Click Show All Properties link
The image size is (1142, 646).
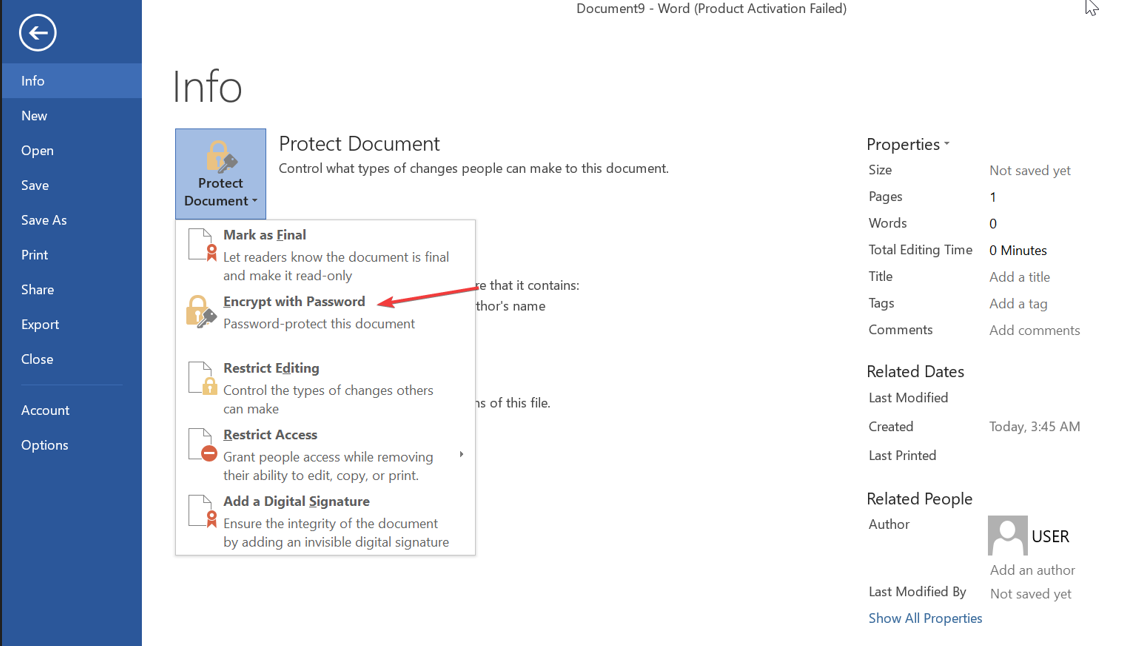pyautogui.click(x=925, y=618)
